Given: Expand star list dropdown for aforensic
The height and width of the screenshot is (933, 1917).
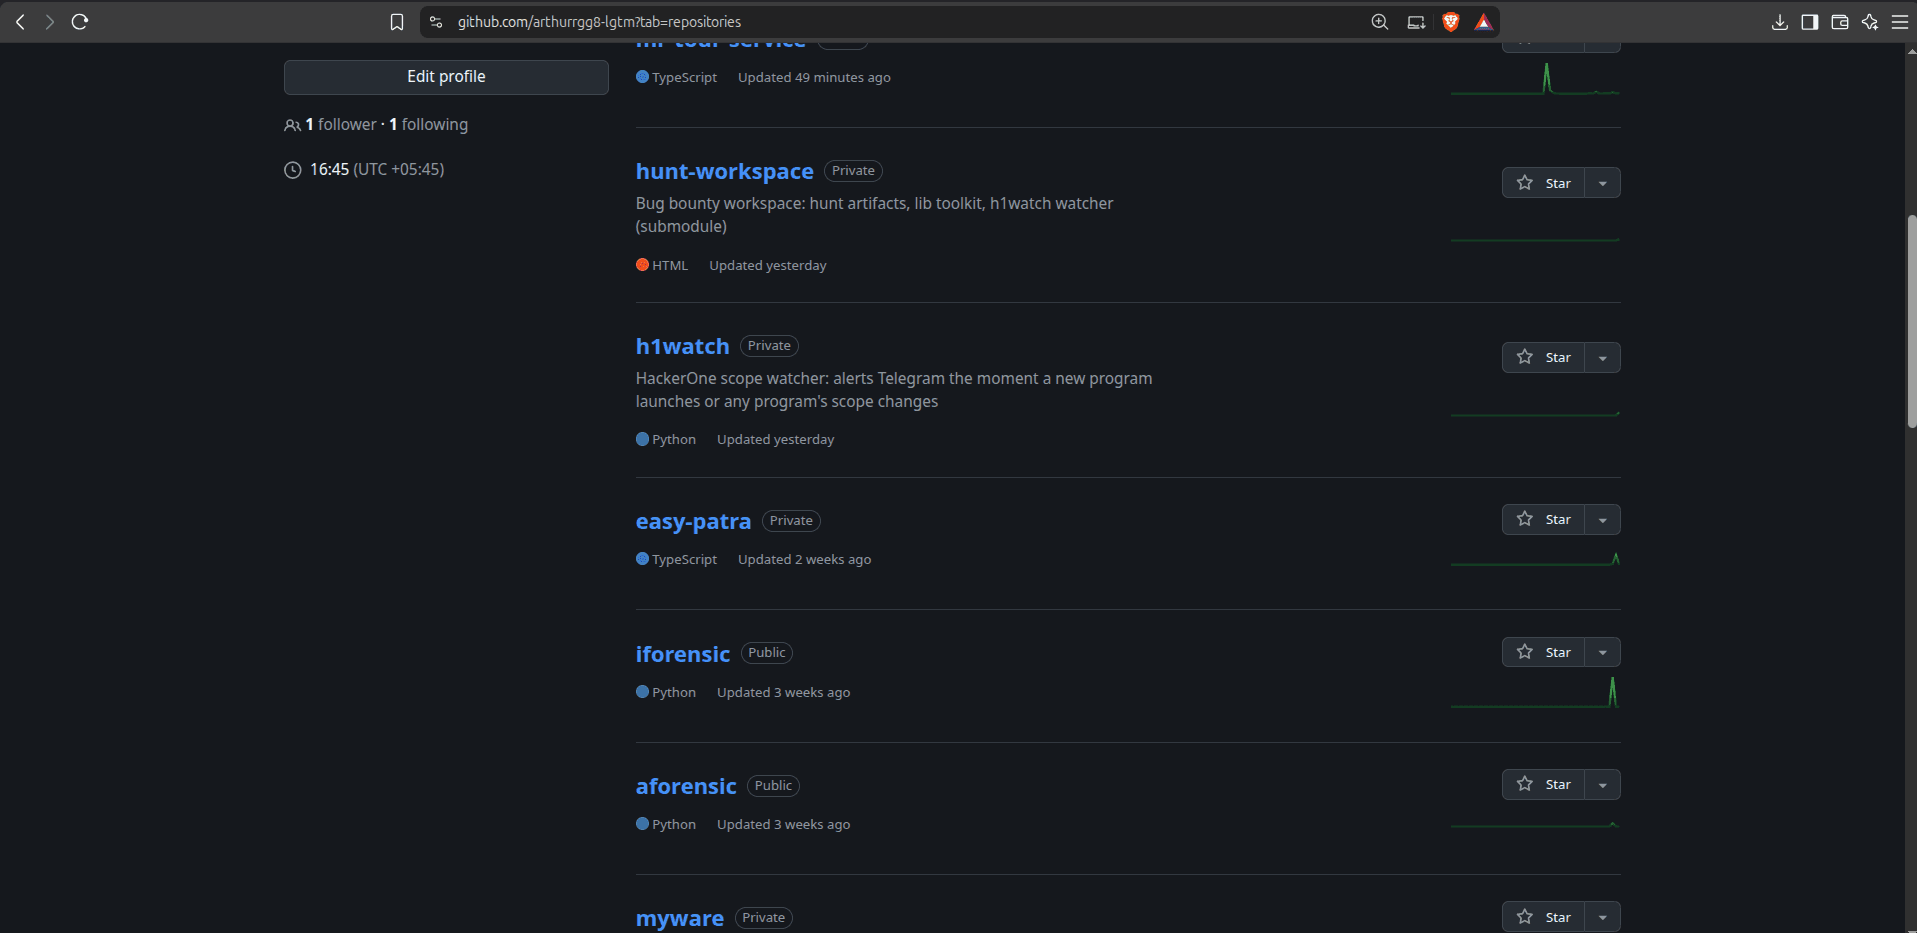Looking at the screenshot, I should coord(1603,784).
